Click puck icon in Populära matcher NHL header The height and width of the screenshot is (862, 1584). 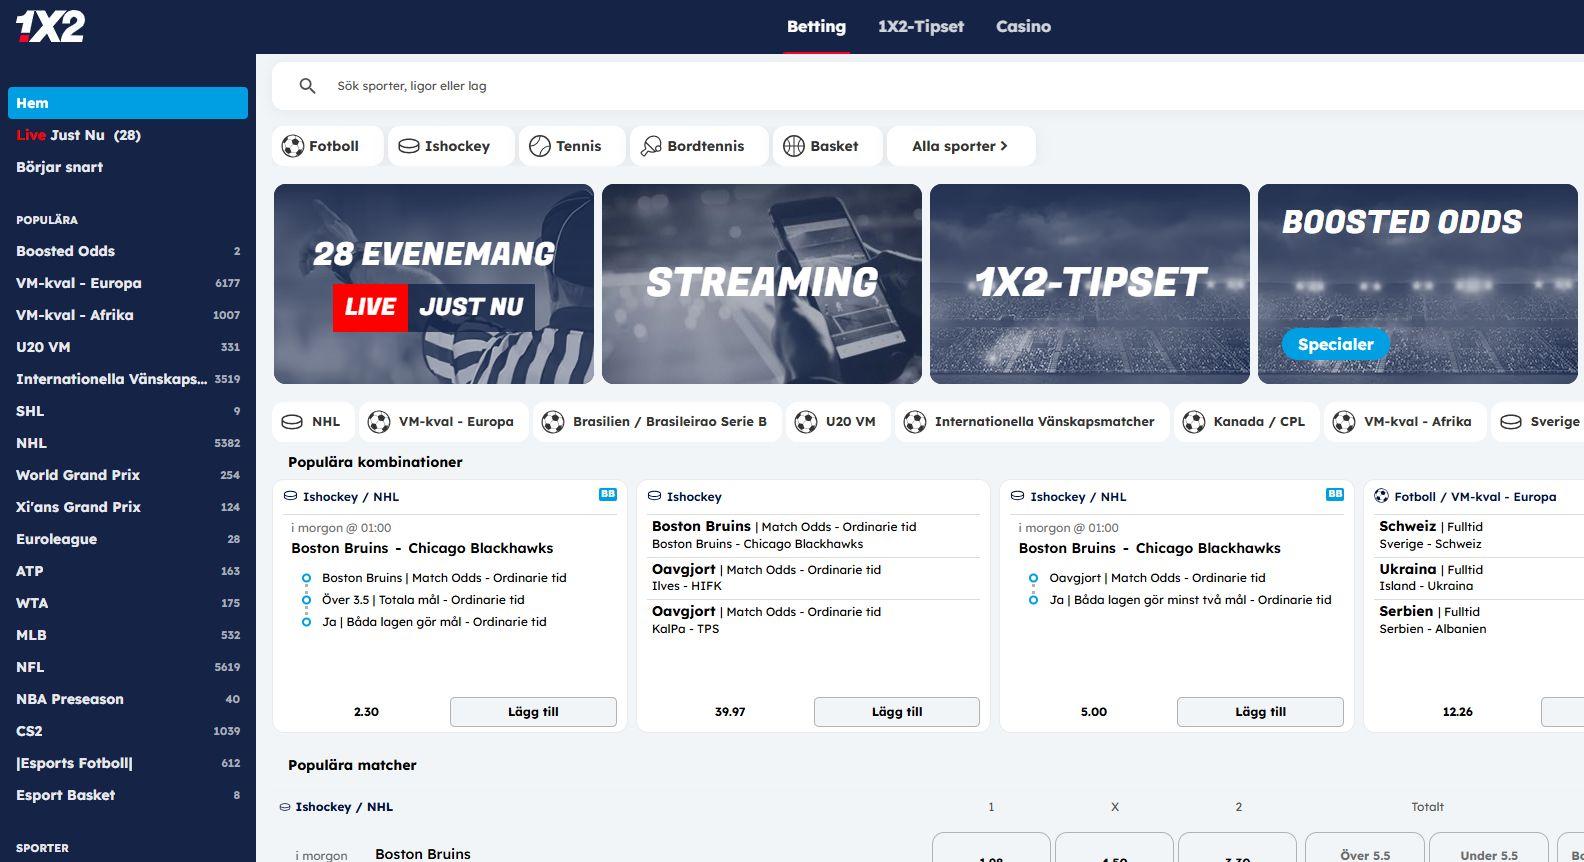[x=285, y=807]
